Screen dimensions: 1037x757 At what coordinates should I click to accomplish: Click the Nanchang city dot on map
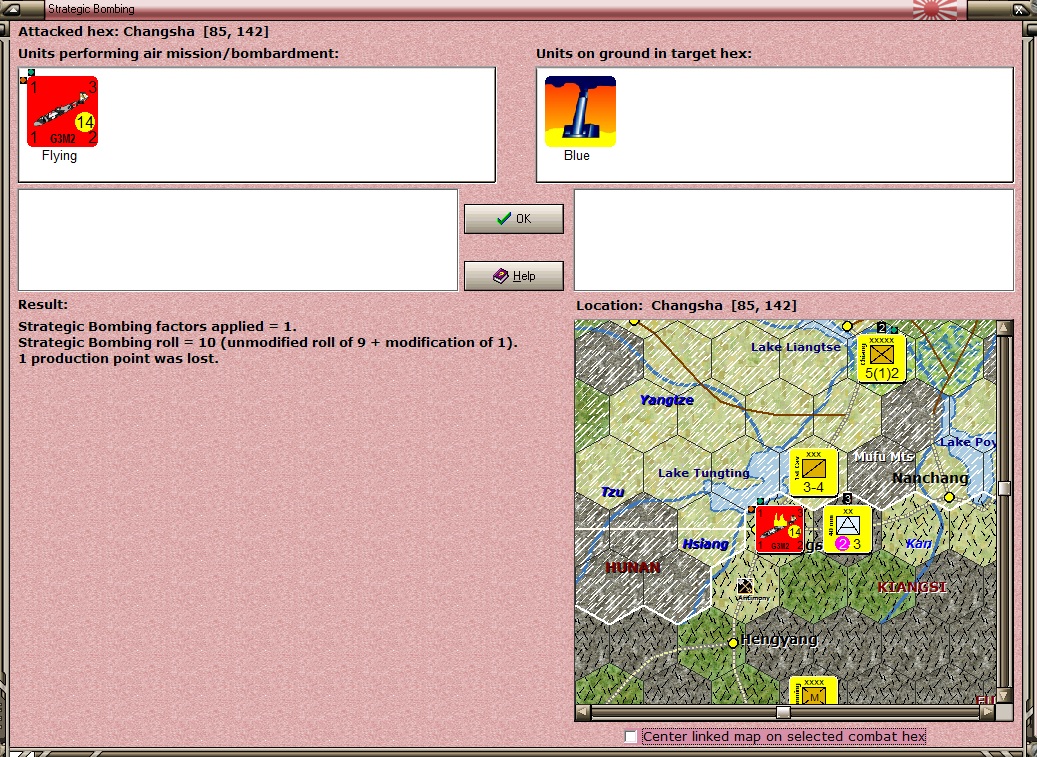949,497
